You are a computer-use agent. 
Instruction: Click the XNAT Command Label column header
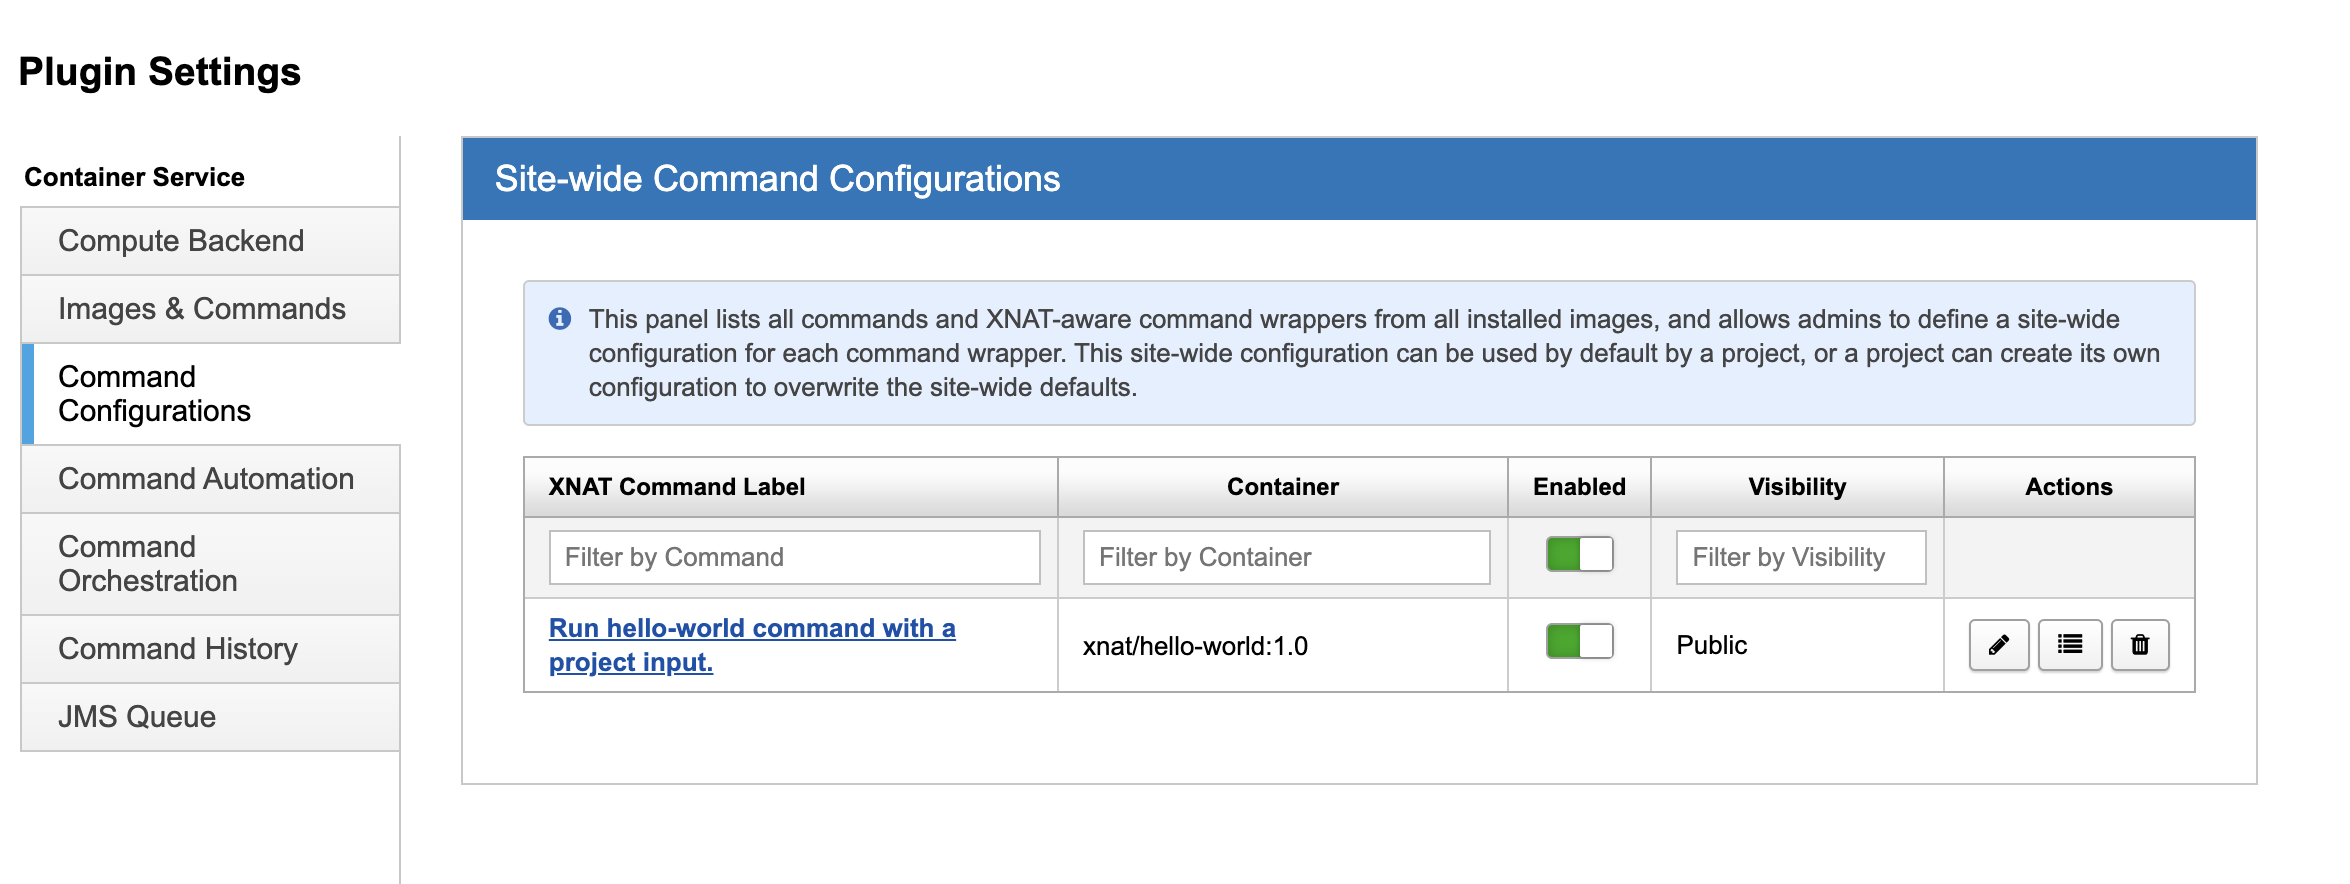pos(677,487)
